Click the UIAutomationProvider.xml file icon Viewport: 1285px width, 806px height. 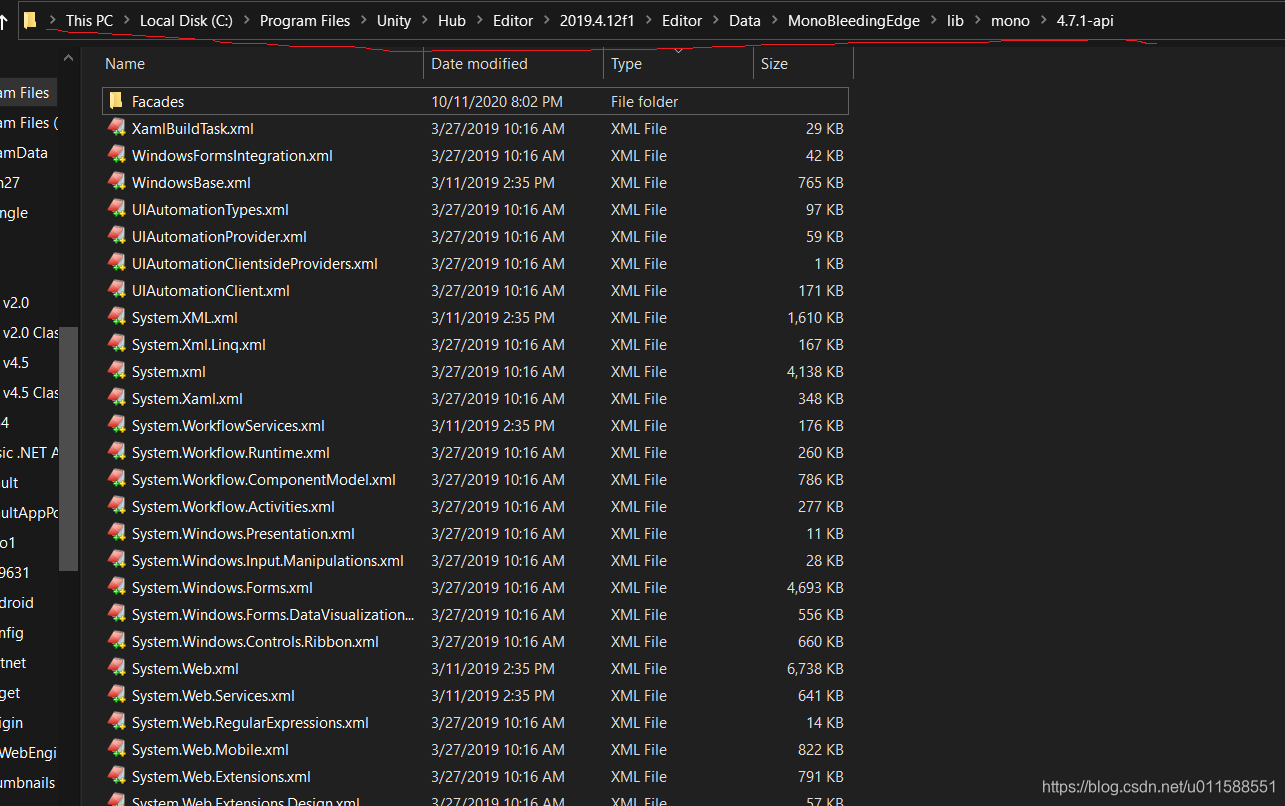[116, 236]
